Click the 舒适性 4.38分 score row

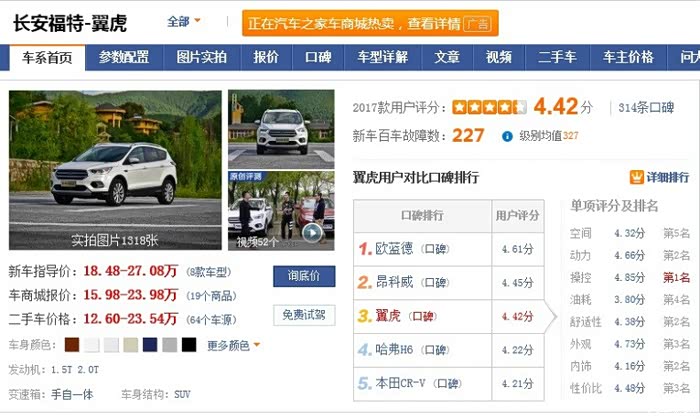coord(630,322)
